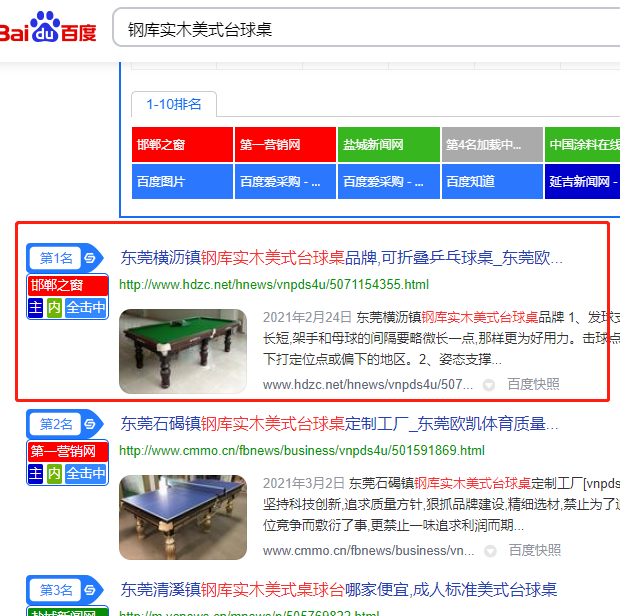Click the blue 百度图片 tile
This screenshot has width=620, height=616.
pyautogui.click(x=182, y=181)
